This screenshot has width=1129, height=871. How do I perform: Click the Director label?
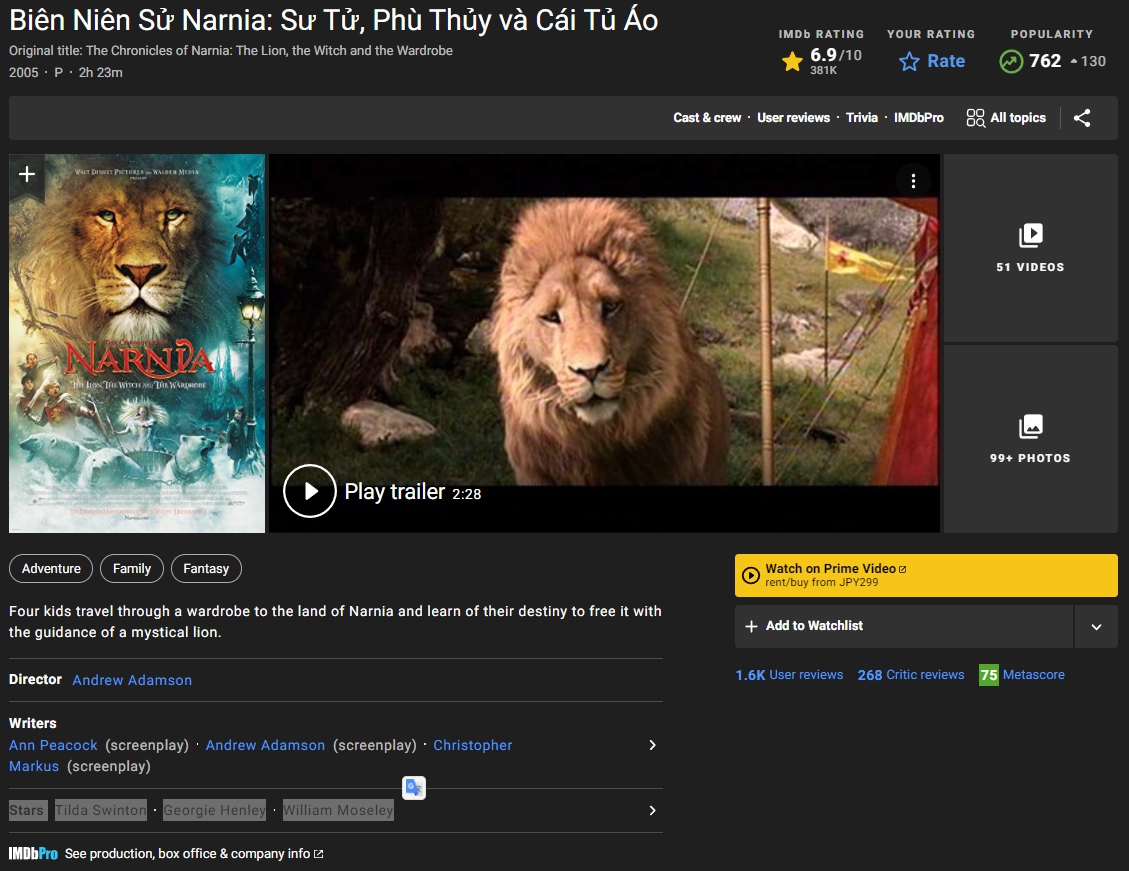(35, 680)
